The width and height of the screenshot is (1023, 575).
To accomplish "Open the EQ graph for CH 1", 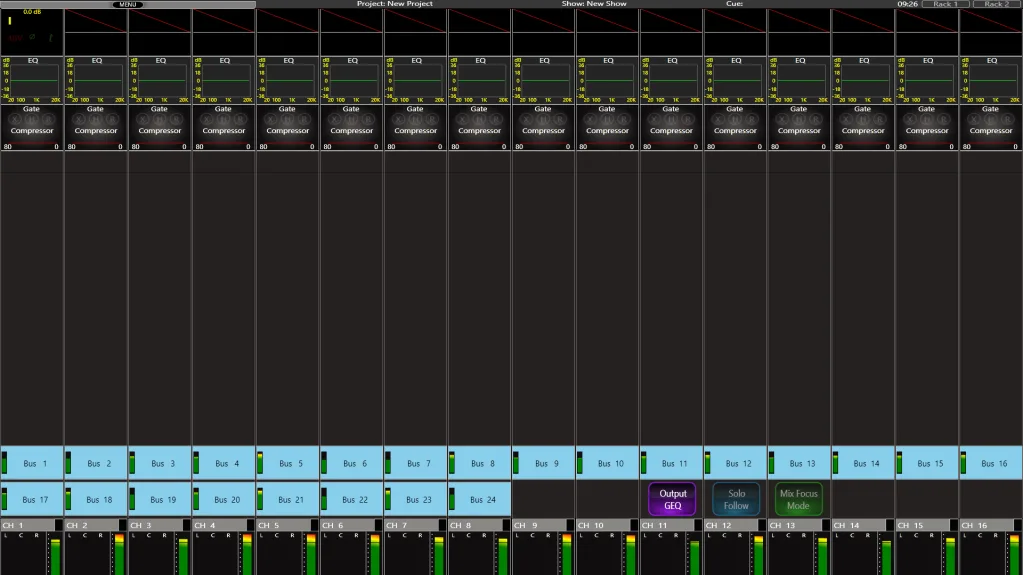I will [32, 80].
